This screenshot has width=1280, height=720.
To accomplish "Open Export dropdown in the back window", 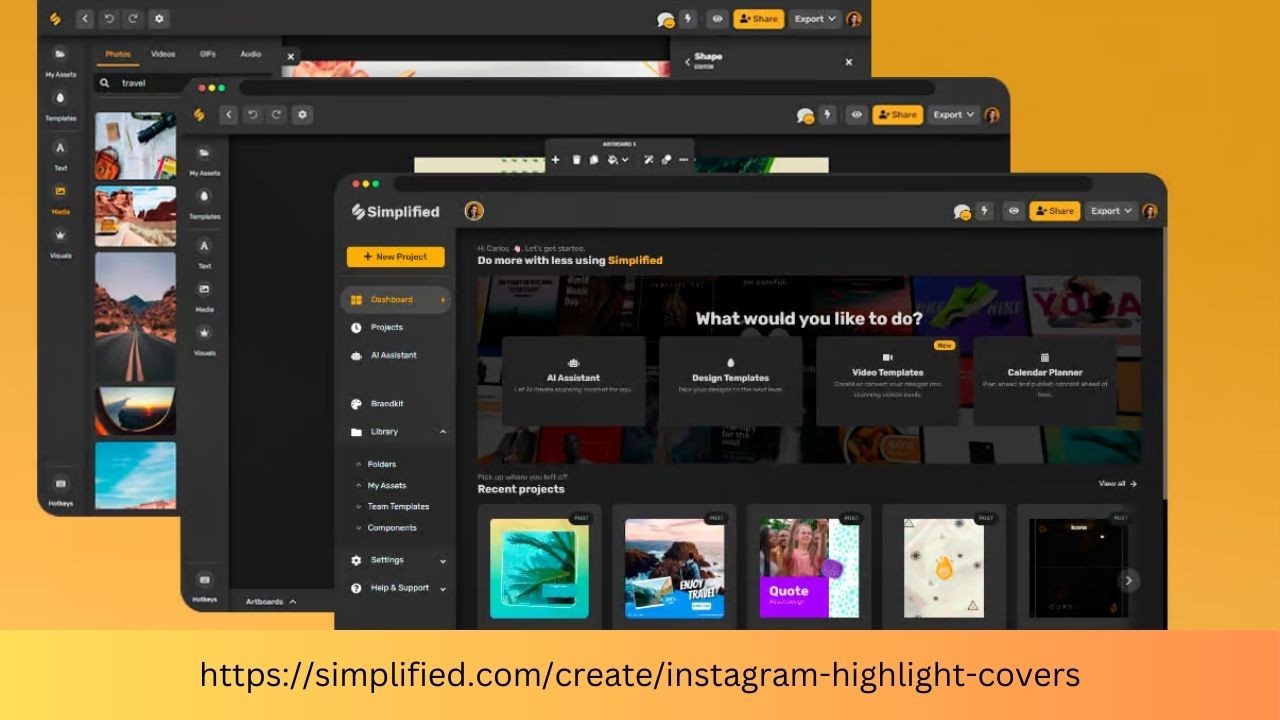I will click(815, 19).
